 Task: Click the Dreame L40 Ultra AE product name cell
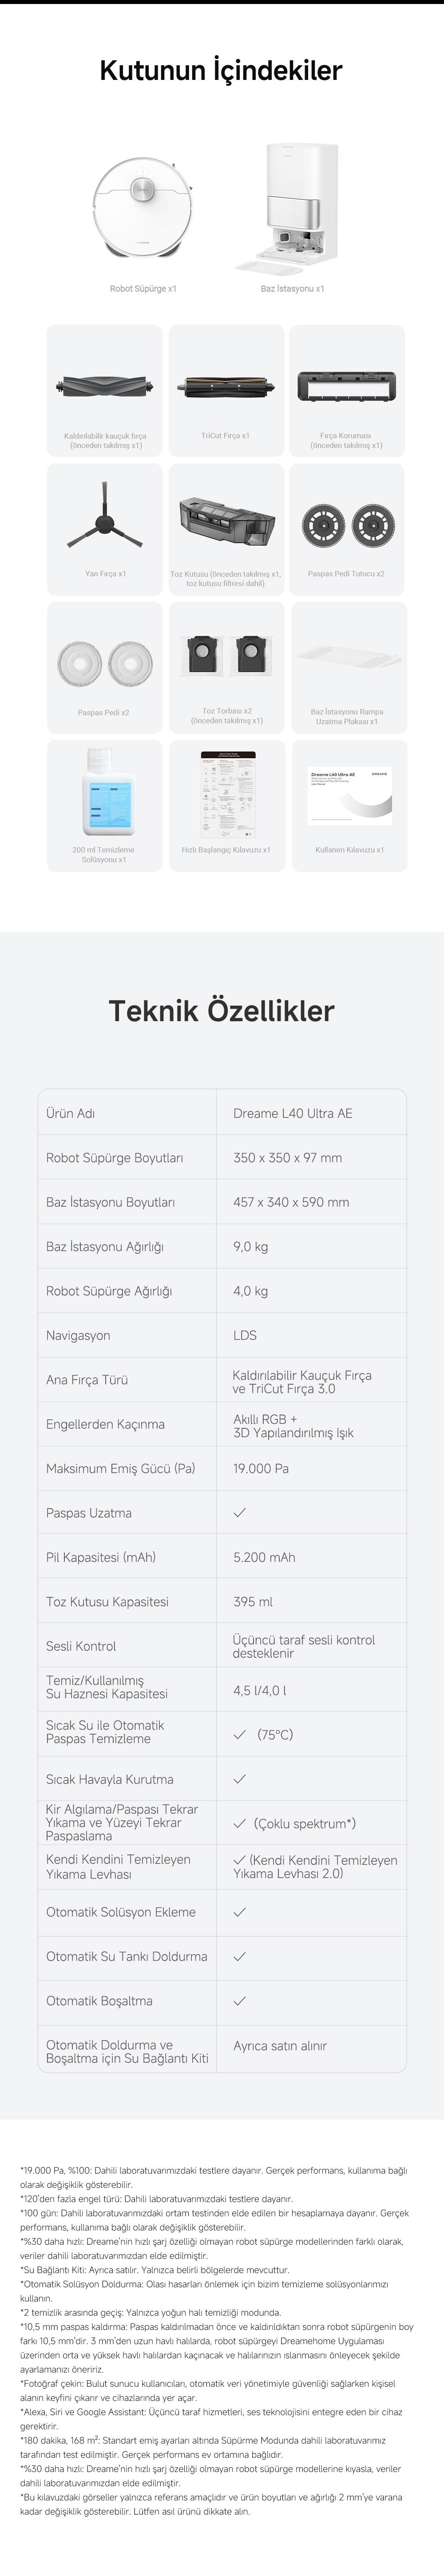point(292,1113)
